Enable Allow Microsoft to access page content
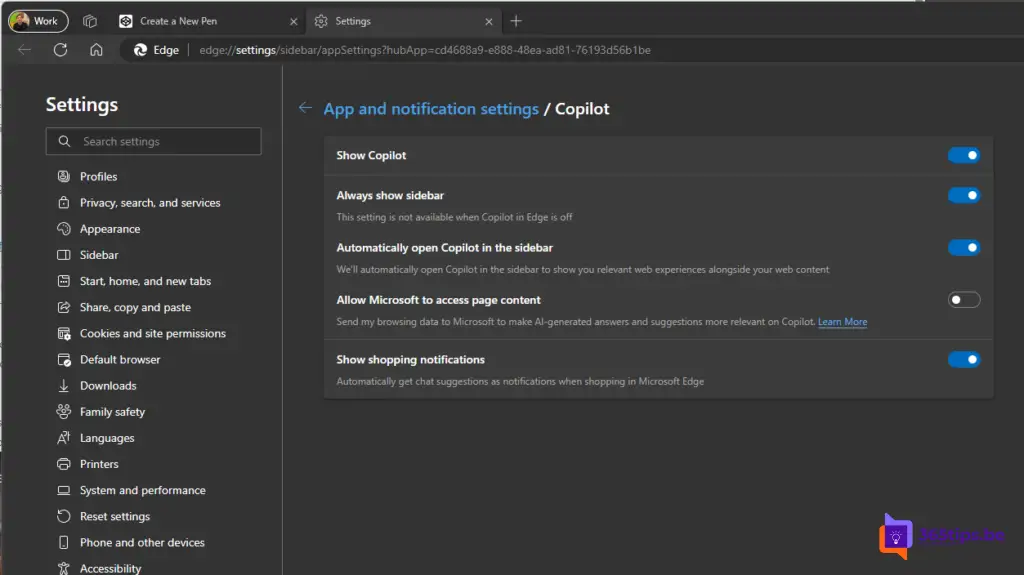This screenshot has width=1024, height=575. 963,300
